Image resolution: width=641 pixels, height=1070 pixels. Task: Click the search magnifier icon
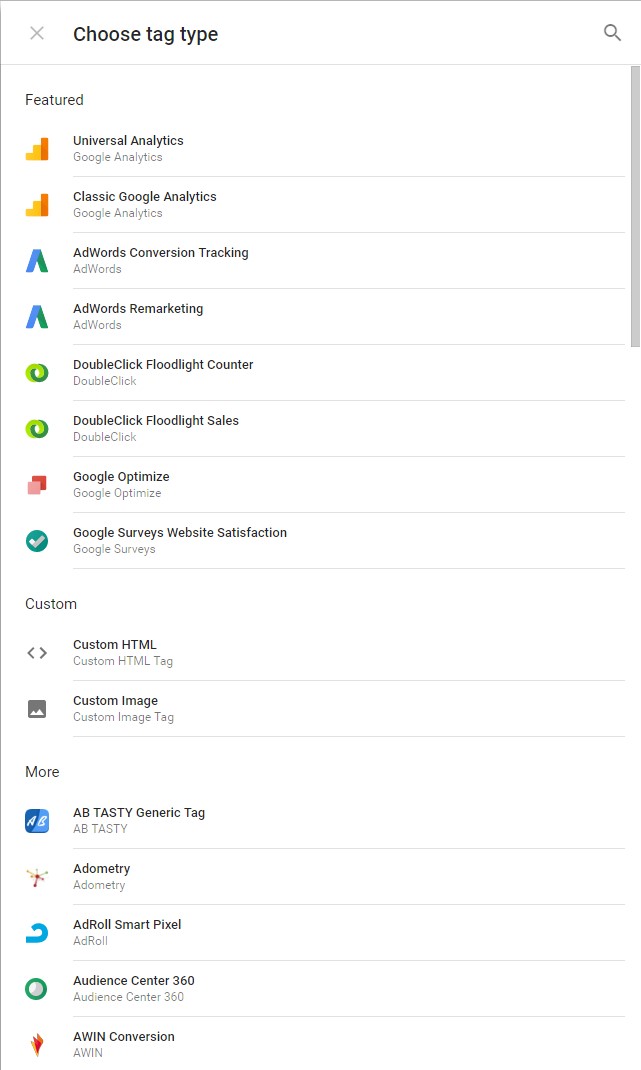click(612, 33)
